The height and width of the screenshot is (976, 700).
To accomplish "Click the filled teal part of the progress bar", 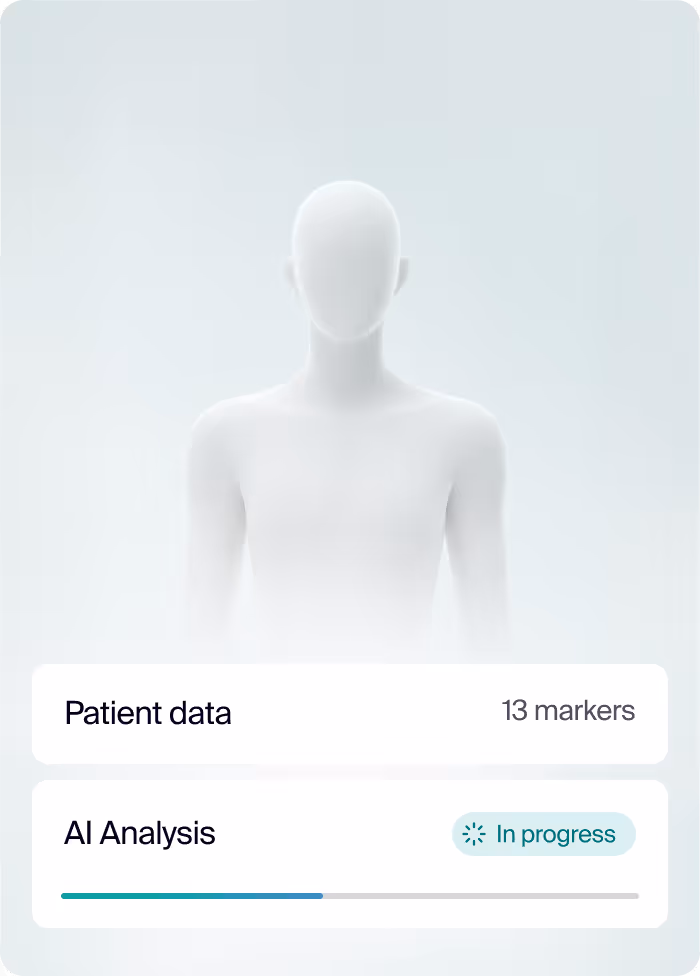I will [192, 896].
